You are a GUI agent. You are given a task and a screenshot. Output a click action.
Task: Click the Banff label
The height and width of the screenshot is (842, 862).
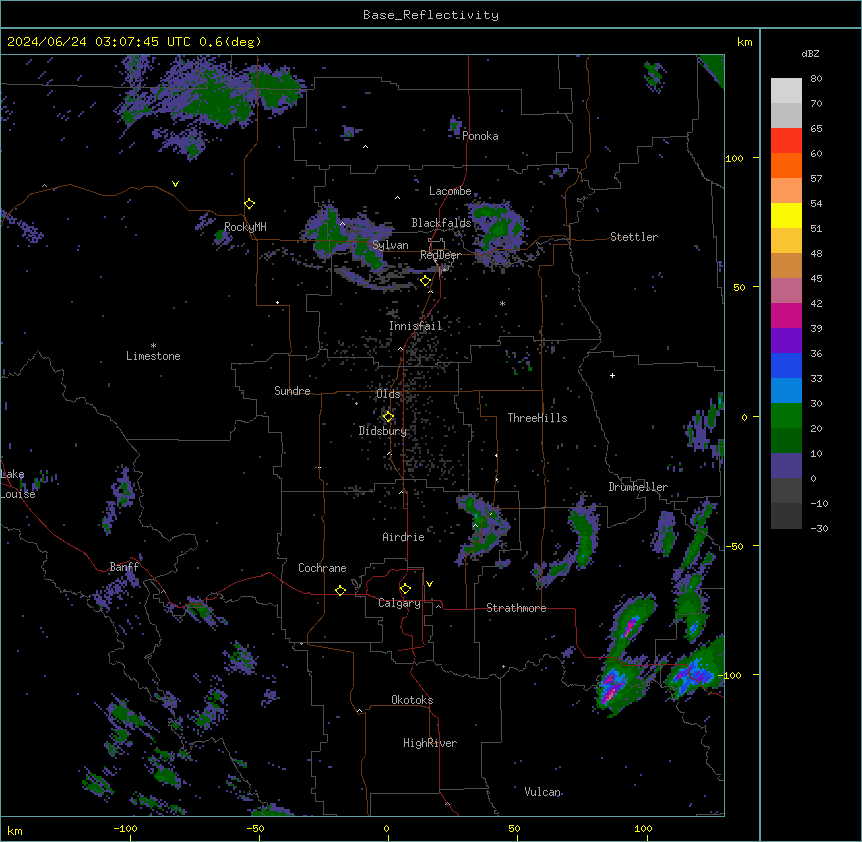[x=124, y=567]
